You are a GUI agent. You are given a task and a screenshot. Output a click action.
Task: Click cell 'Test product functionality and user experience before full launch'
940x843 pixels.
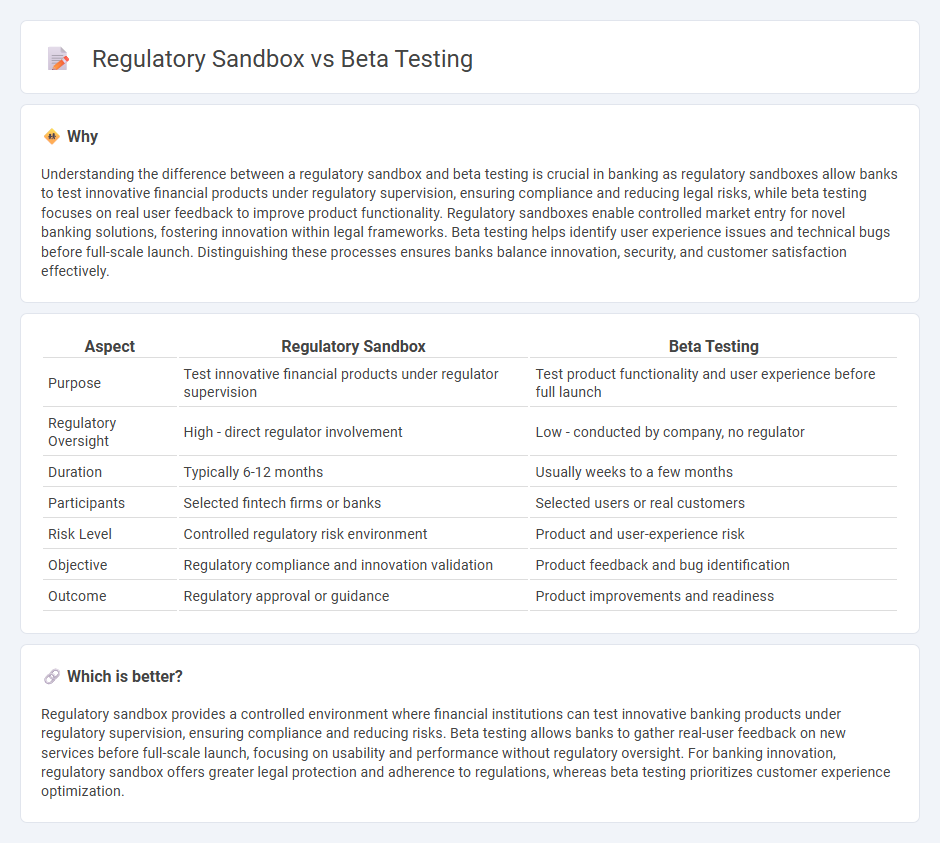(x=713, y=383)
